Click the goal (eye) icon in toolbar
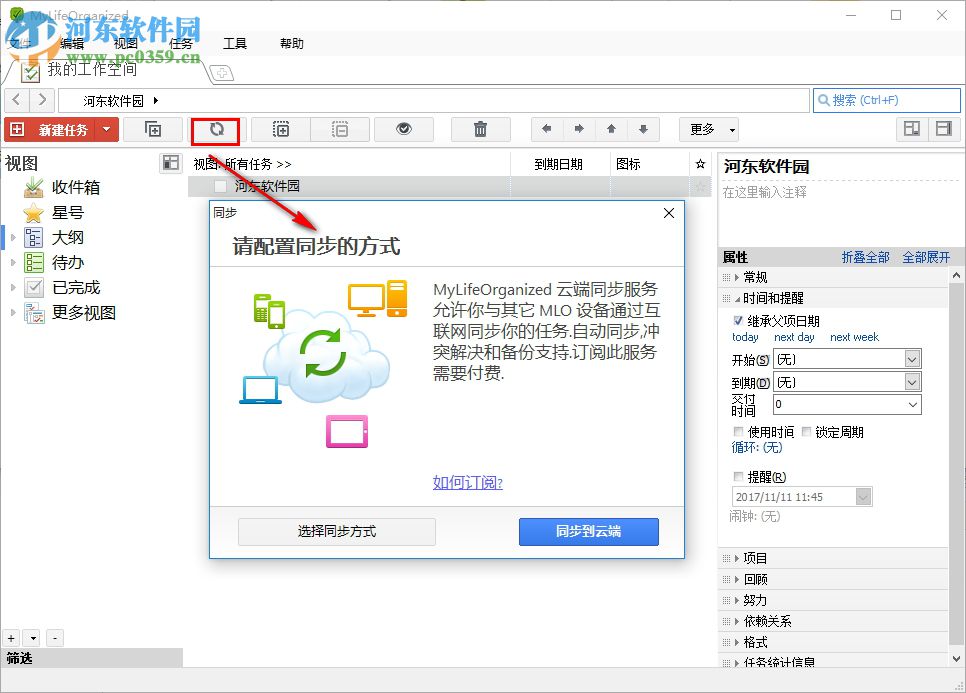966x693 pixels. [x=403, y=129]
